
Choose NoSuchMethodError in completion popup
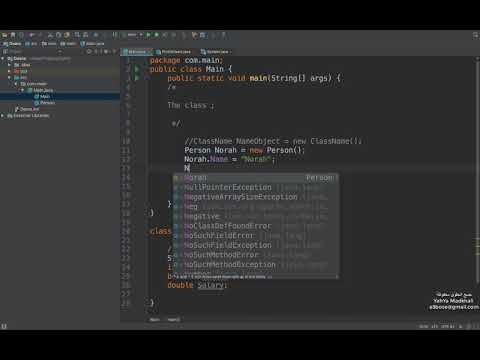point(256,255)
